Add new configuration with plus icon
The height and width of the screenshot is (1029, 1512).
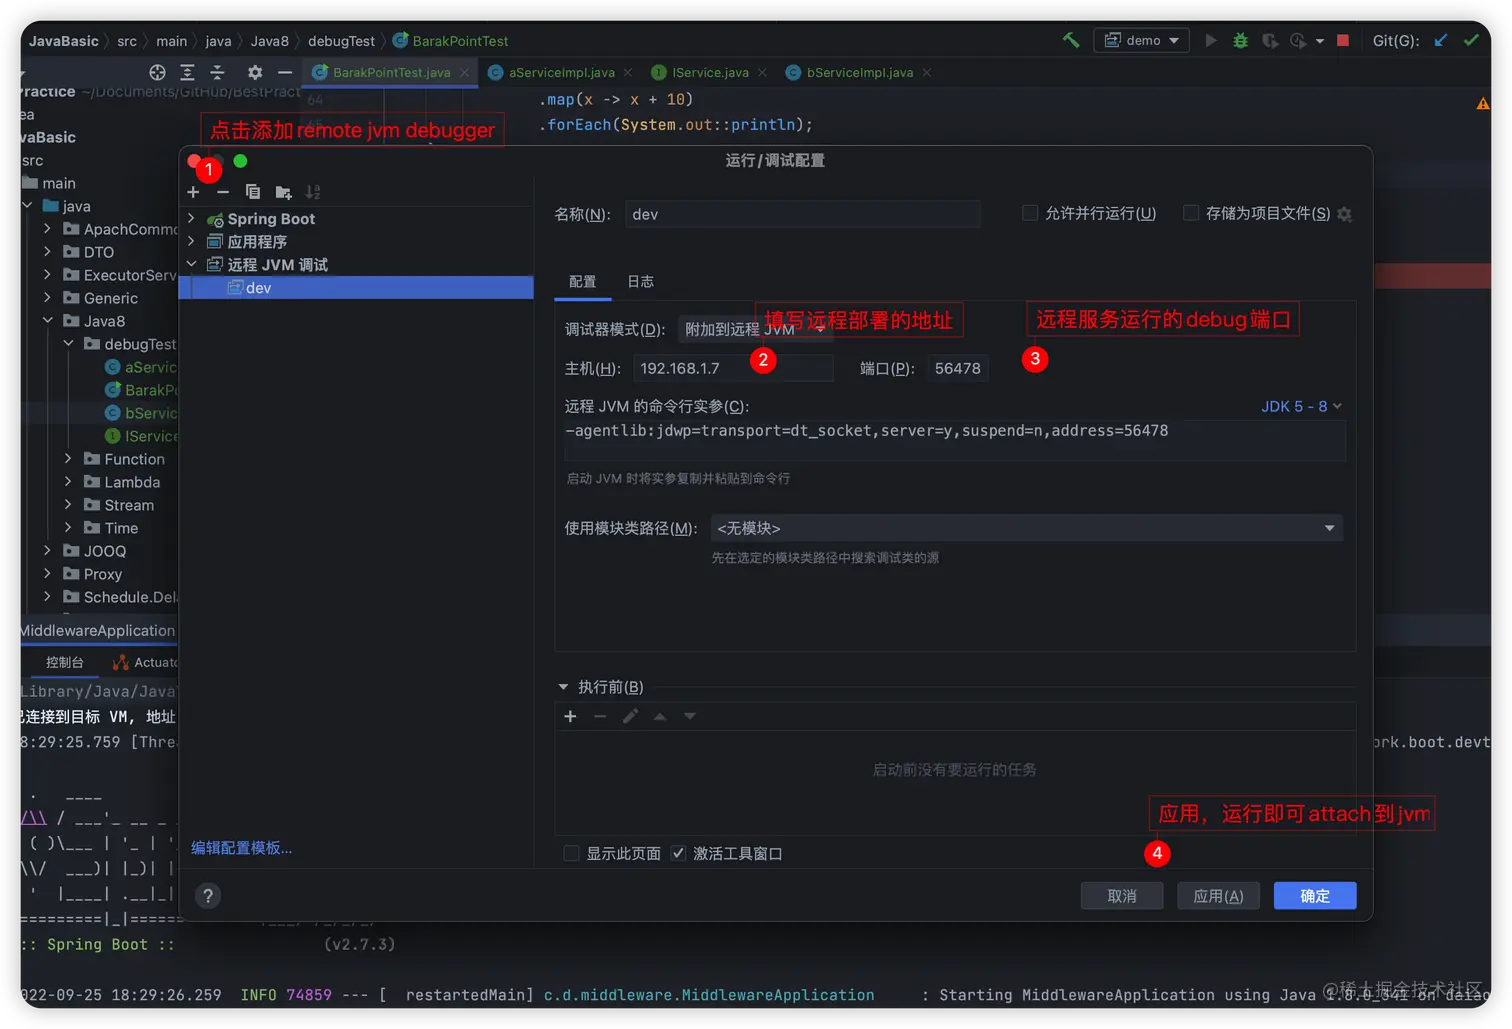pos(193,192)
